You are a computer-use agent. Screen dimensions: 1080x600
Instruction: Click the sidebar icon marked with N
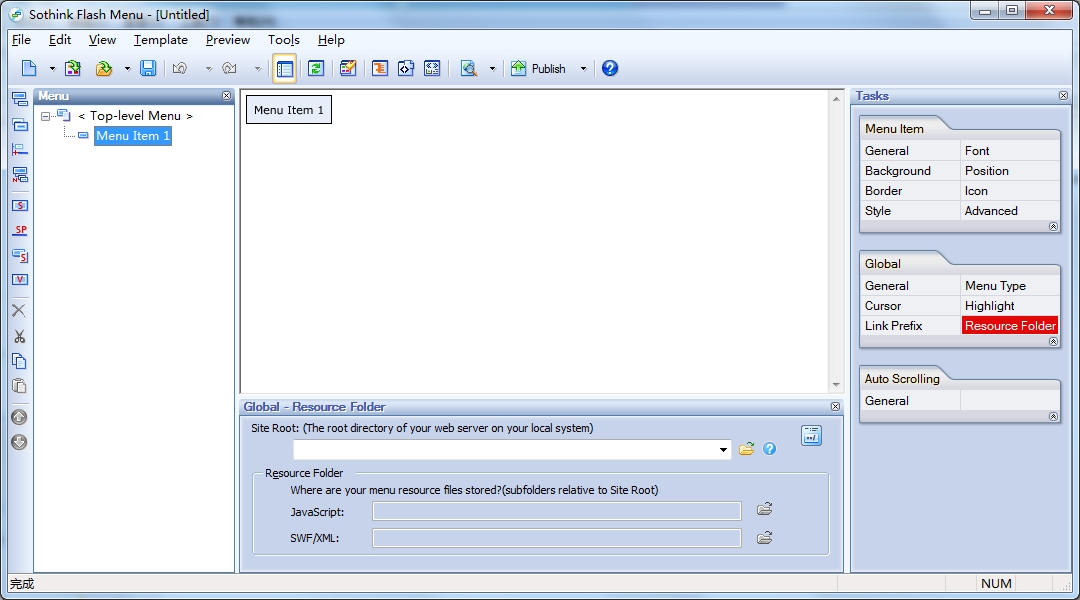20,175
